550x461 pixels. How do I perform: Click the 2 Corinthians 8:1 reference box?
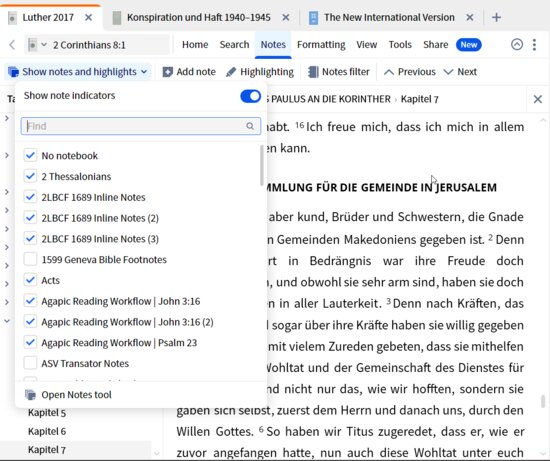click(97, 45)
